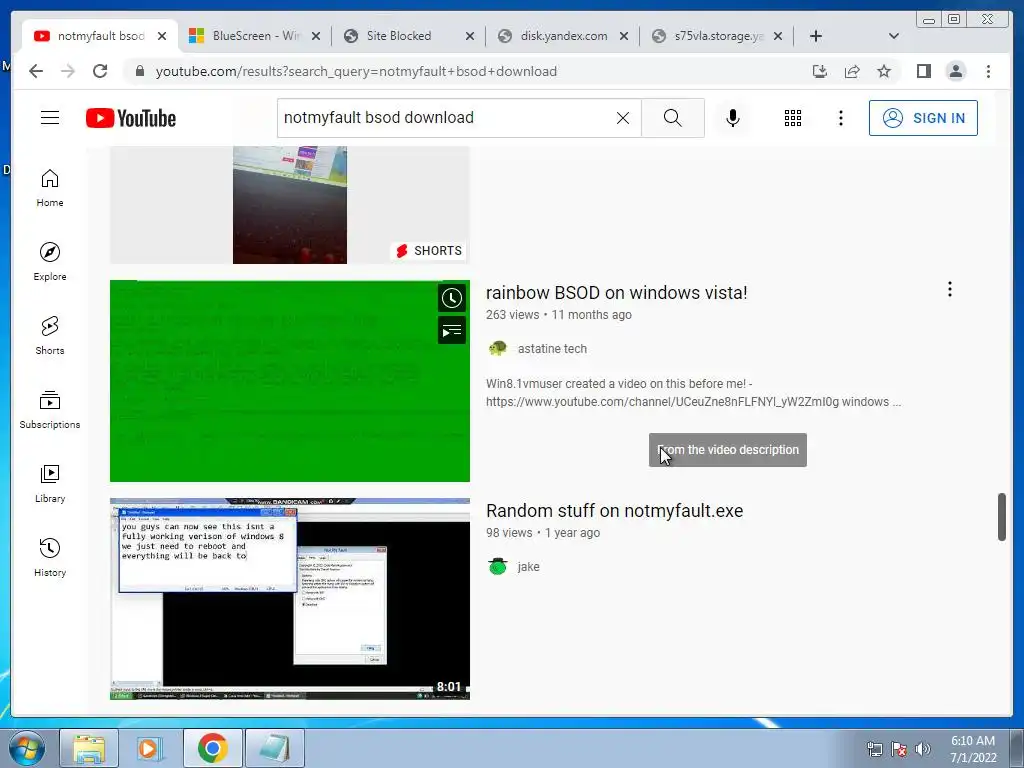Toggle Chrome side panel
Viewport: 1024px width, 768px height.
point(923,71)
